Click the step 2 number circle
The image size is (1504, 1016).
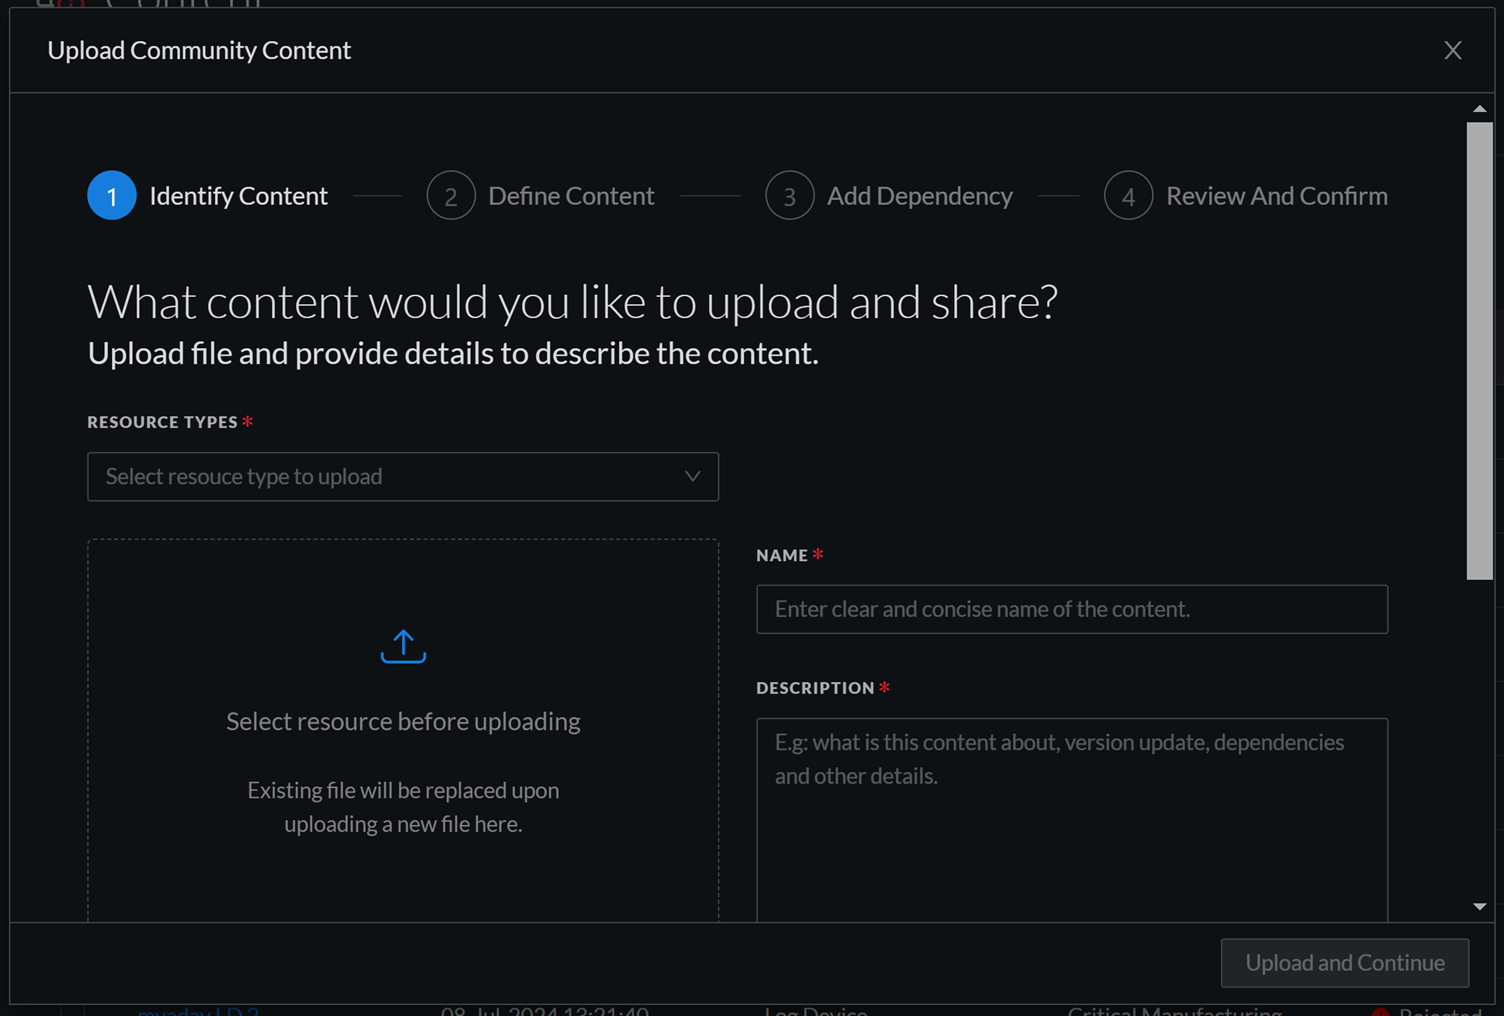pyautogui.click(x=451, y=196)
